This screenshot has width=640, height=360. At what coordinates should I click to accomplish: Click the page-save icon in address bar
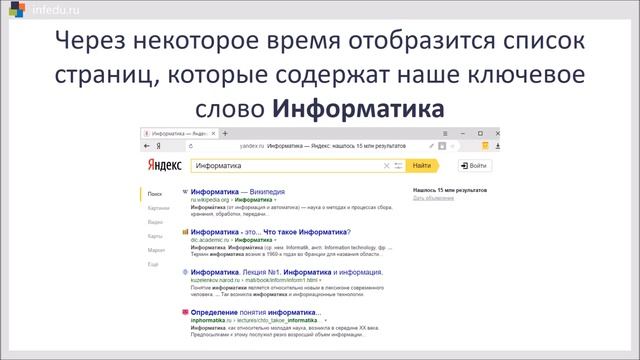tap(442, 146)
